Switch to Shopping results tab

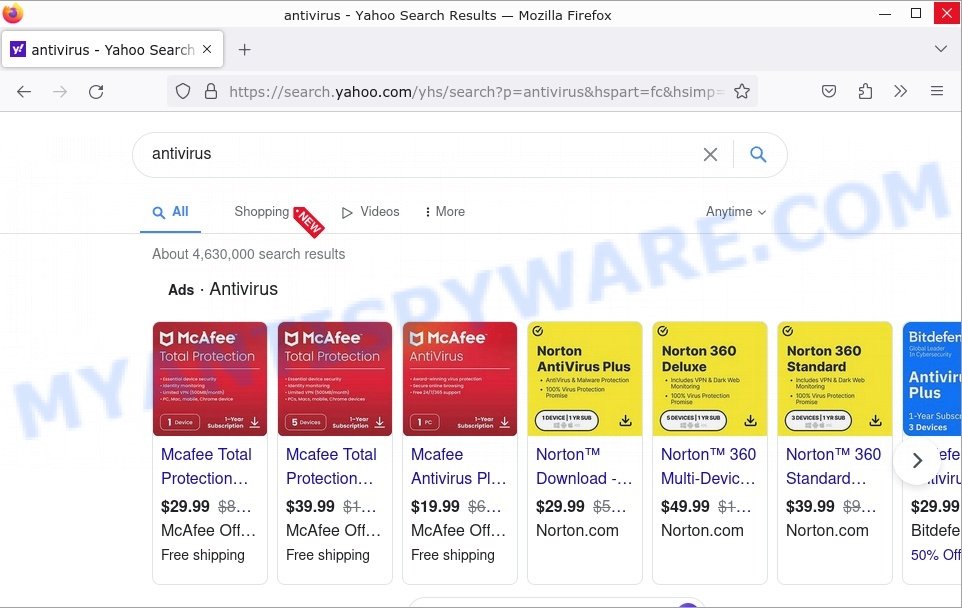pyautogui.click(x=262, y=212)
